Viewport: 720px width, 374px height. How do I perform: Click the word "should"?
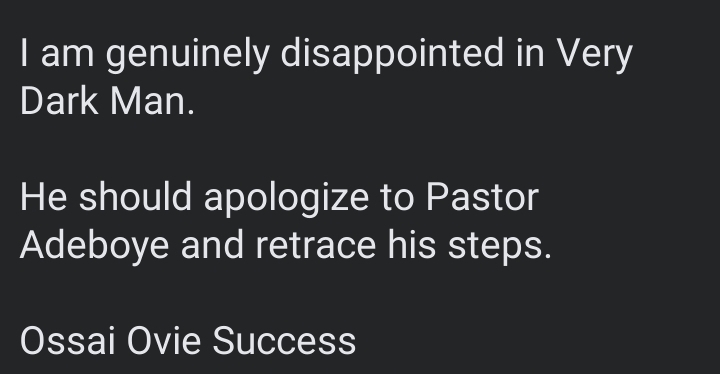tap(135, 197)
